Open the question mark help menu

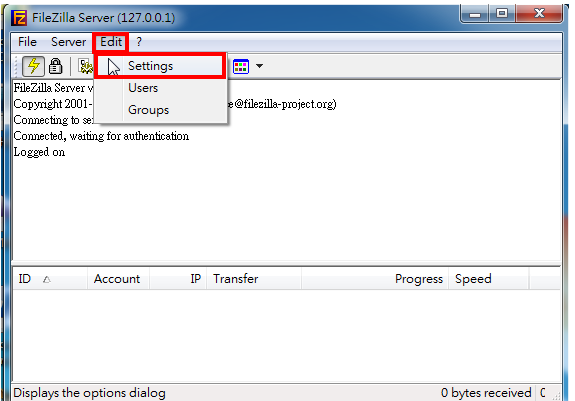(x=139, y=42)
